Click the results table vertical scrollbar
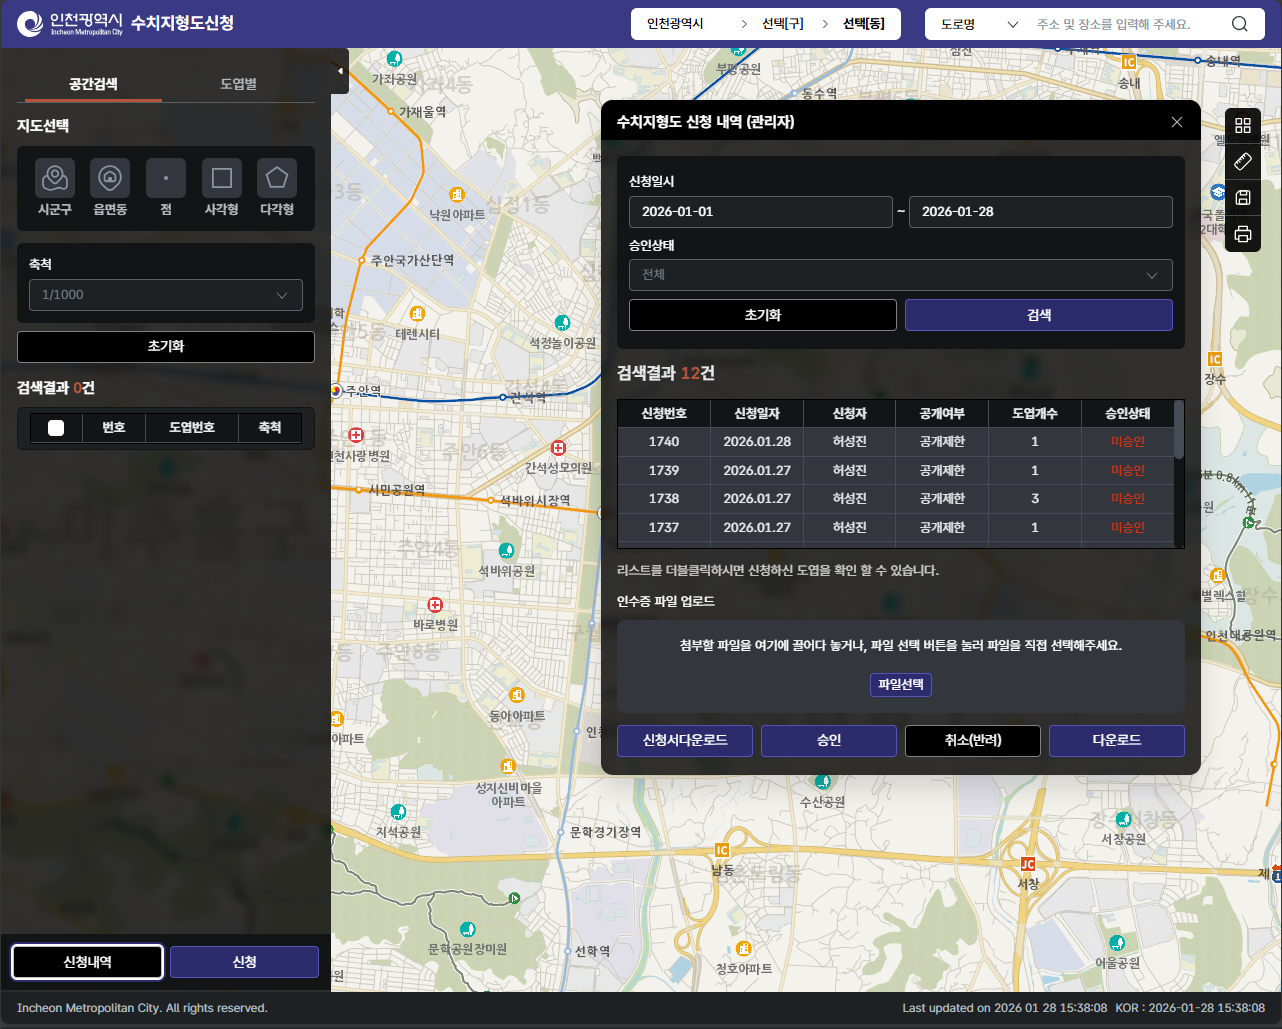The height and width of the screenshot is (1029, 1282). (1179, 430)
